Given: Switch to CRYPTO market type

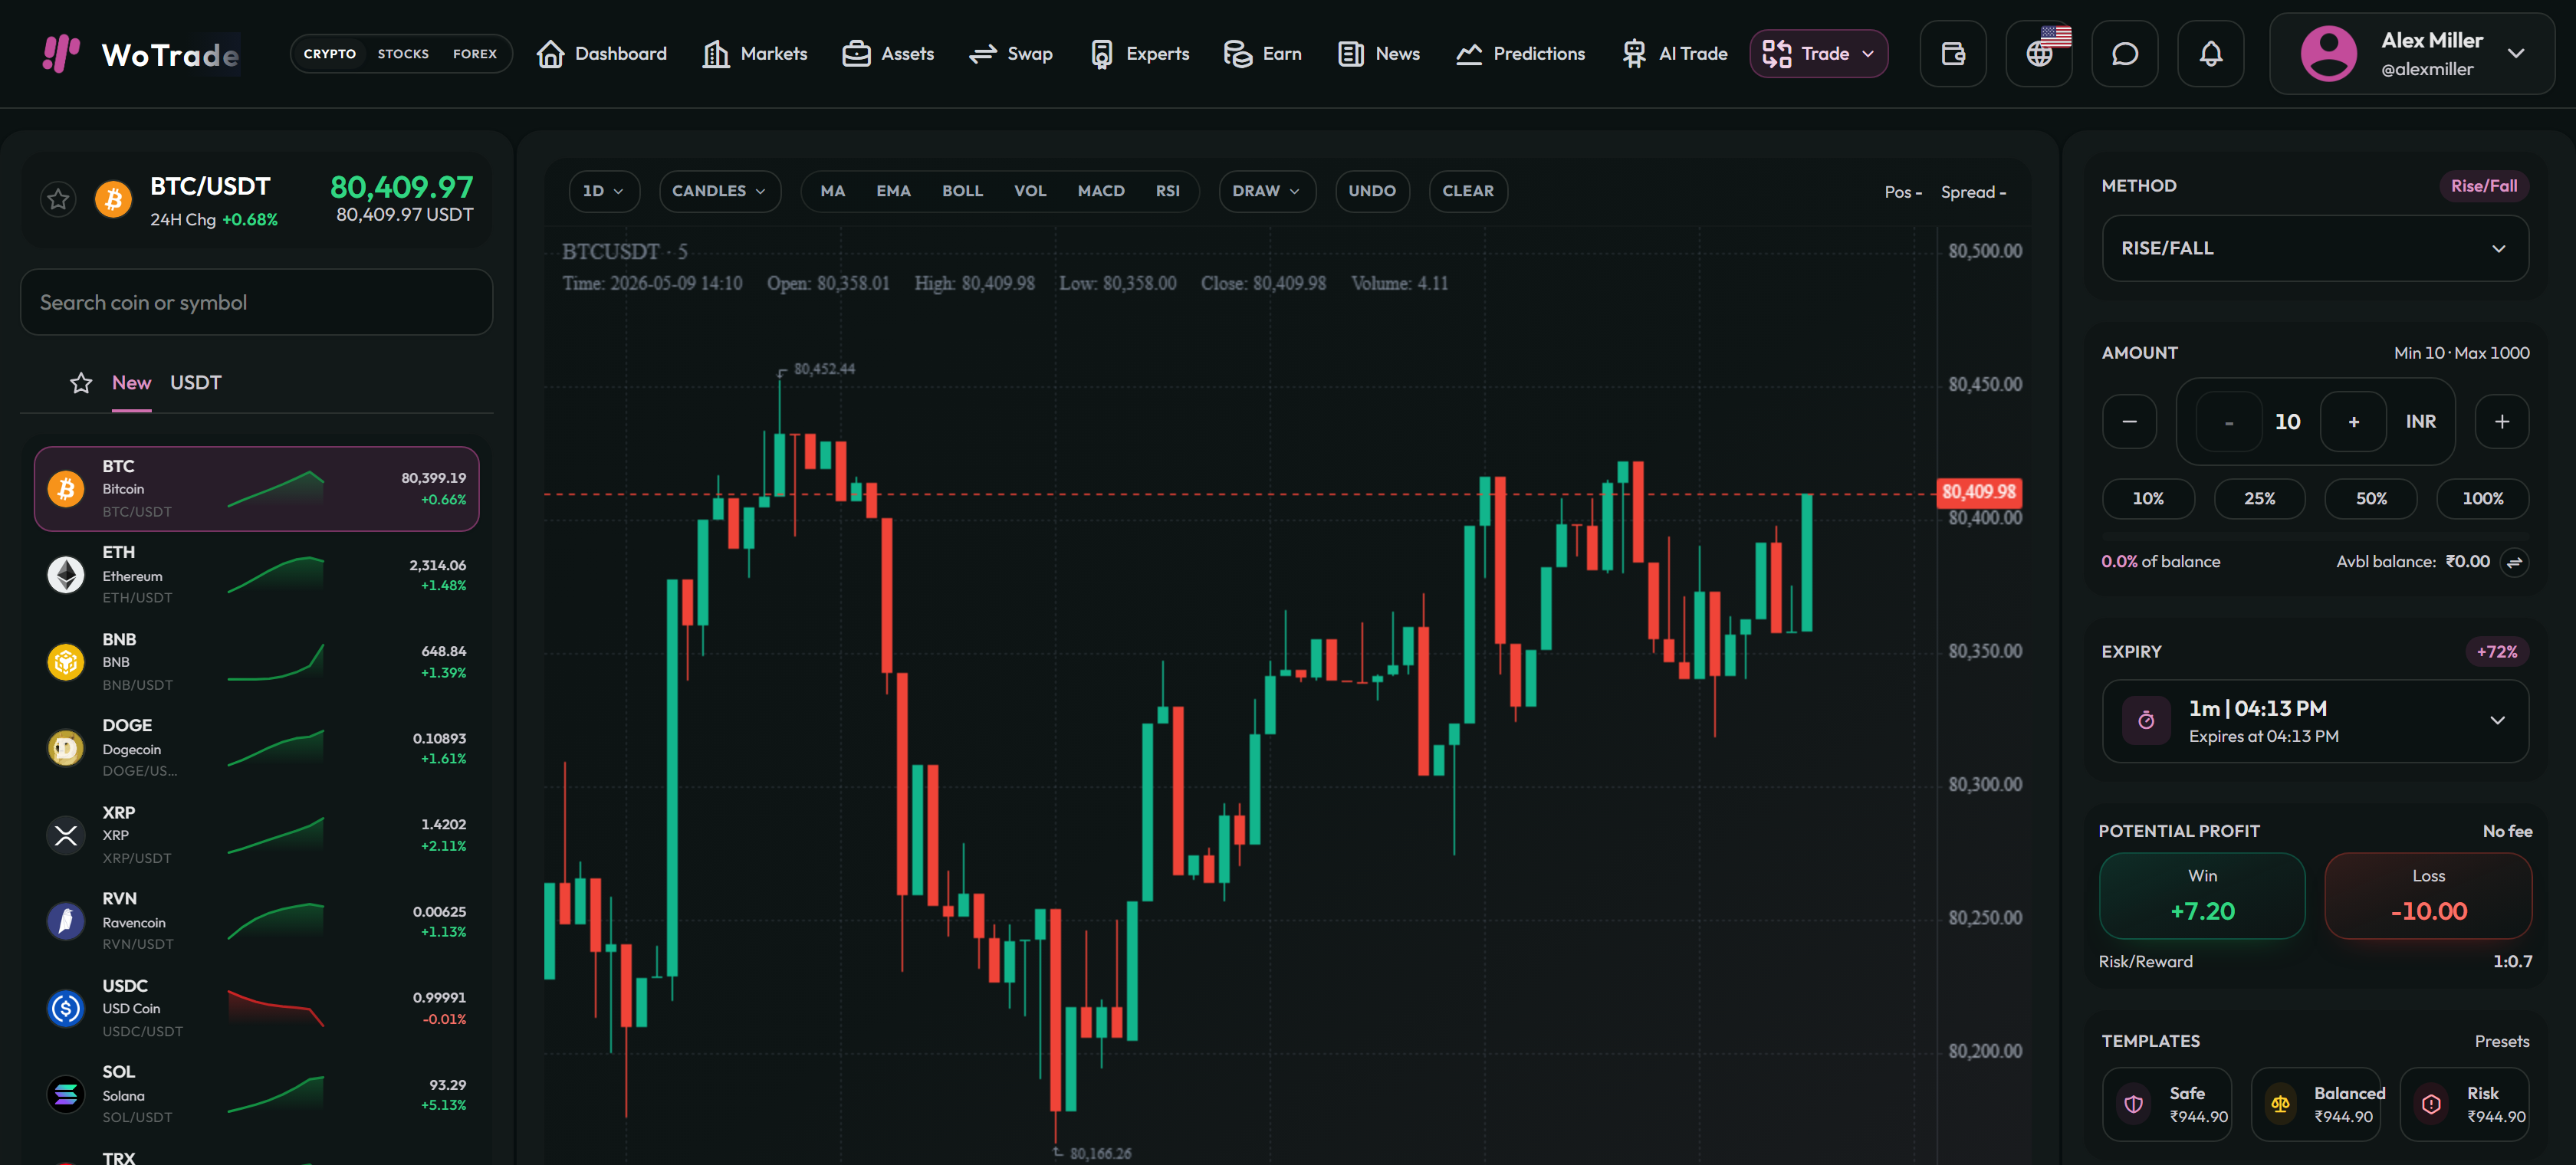Looking at the screenshot, I should [330, 54].
